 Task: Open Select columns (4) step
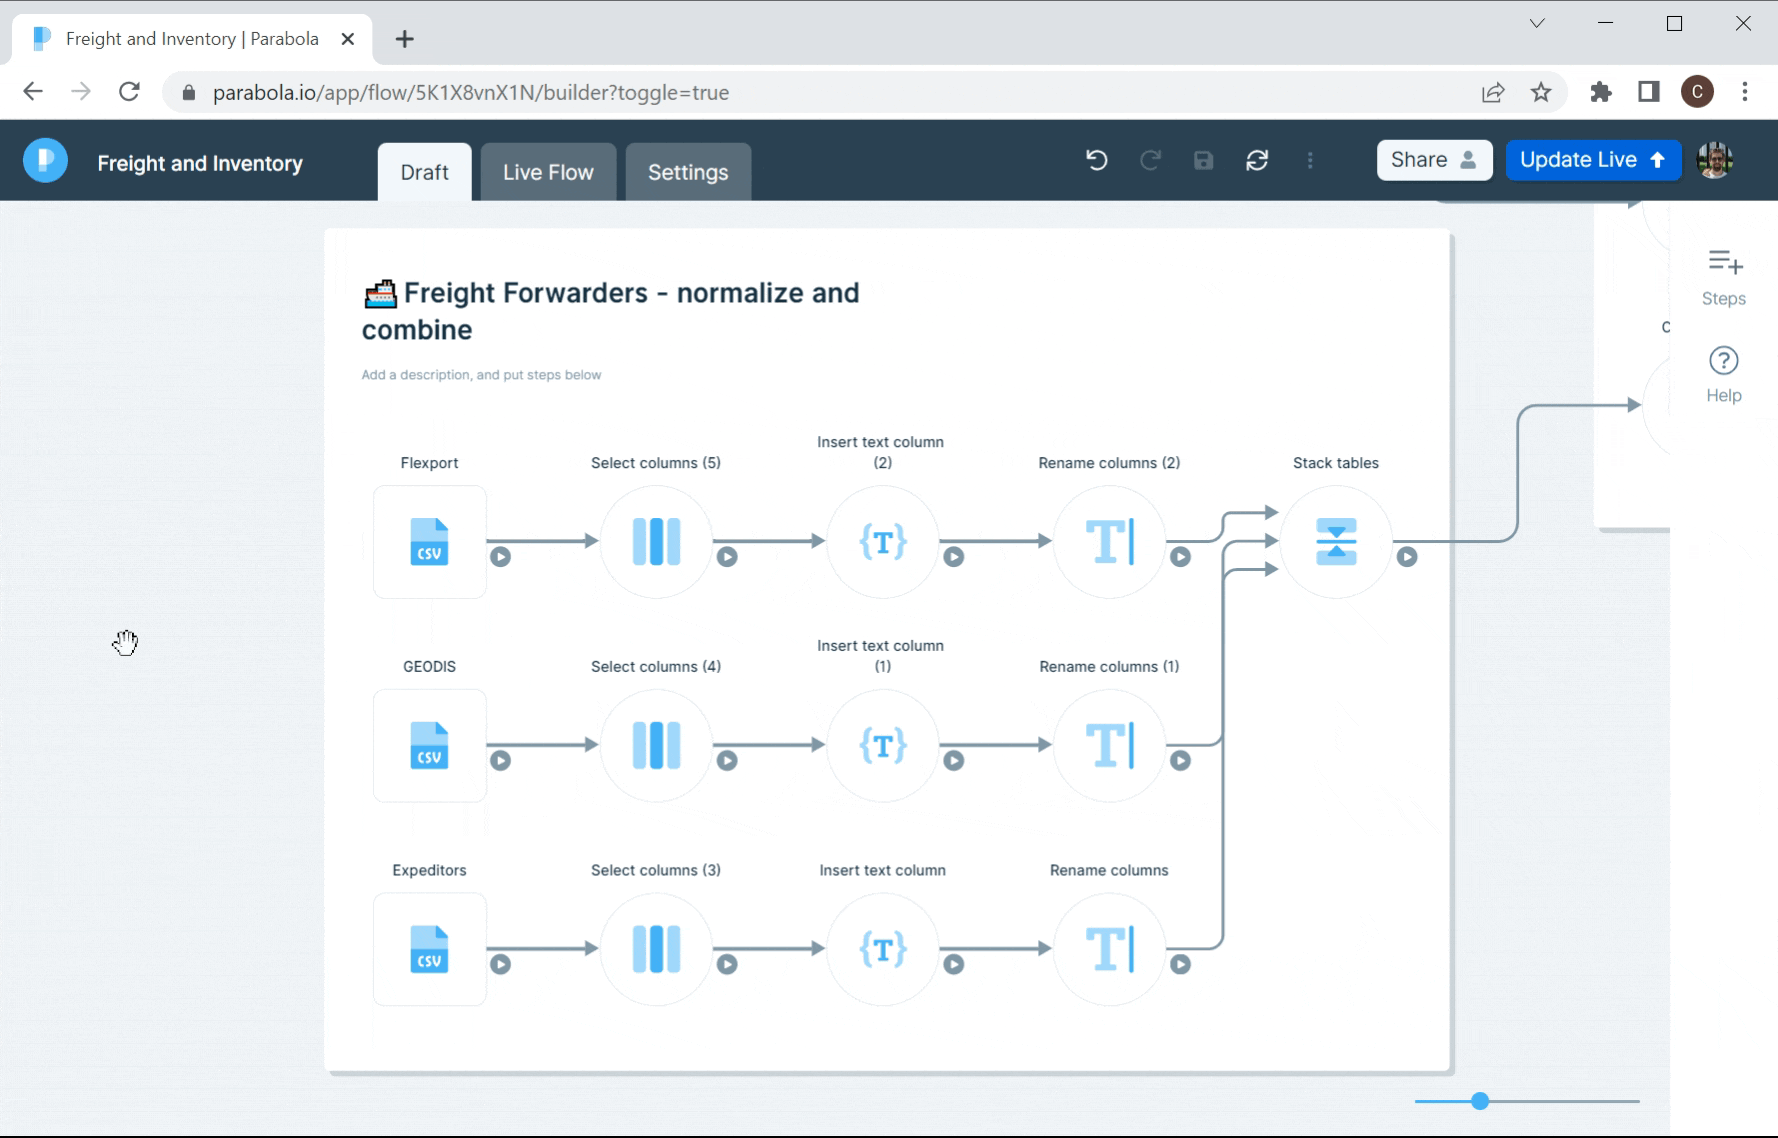coord(656,746)
